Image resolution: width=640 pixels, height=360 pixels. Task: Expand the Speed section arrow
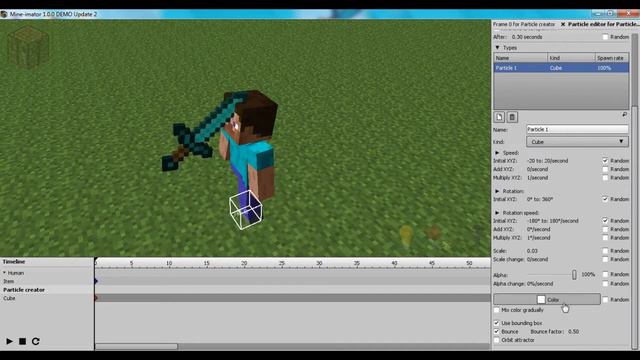point(497,153)
